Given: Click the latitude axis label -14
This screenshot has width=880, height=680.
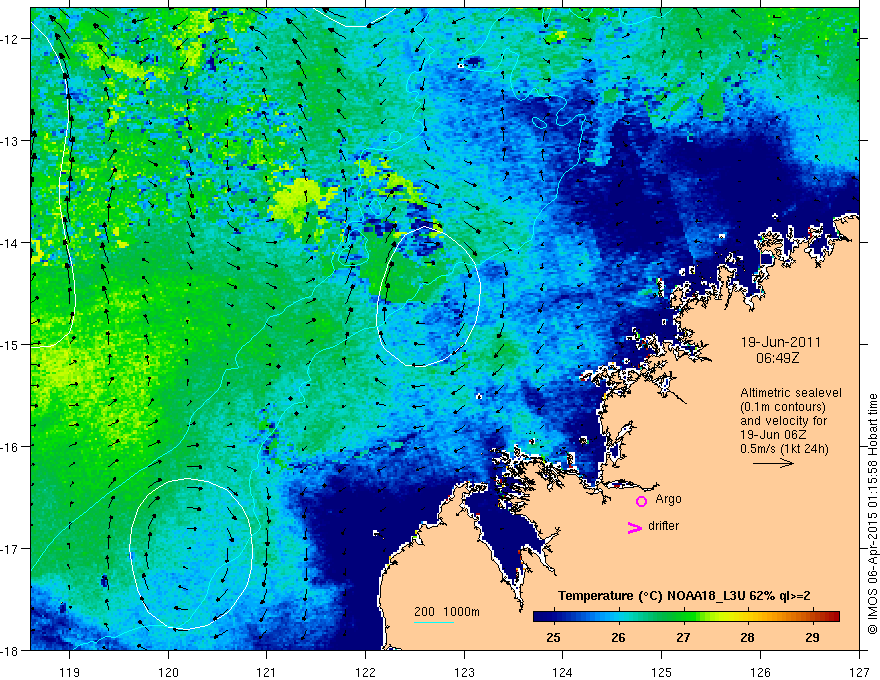Looking at the screenshot, I should click(10, 243).
